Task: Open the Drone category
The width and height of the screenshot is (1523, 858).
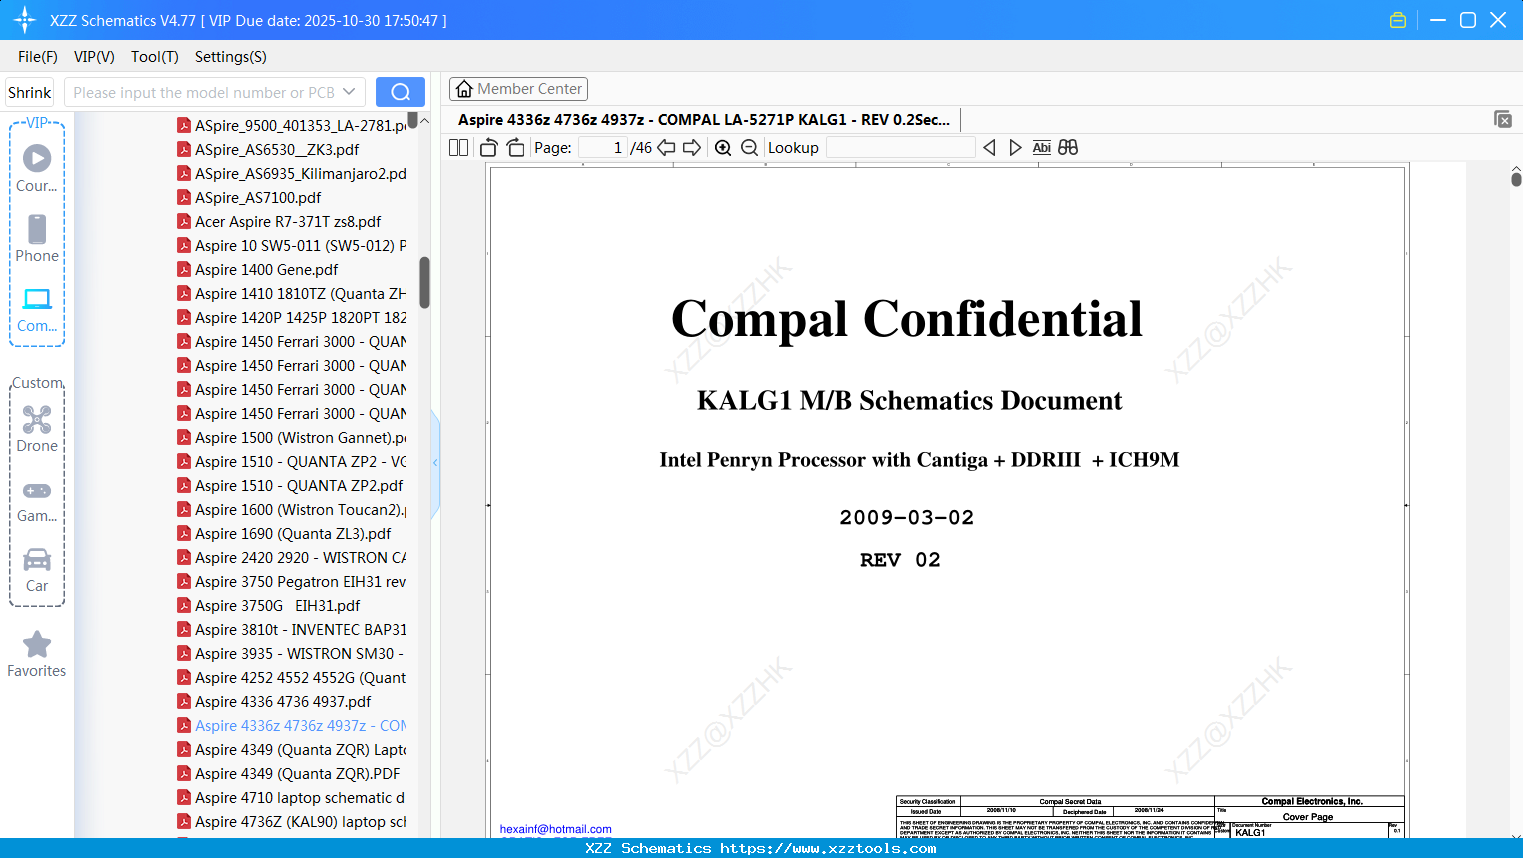Action: click(x=37, y=428)
